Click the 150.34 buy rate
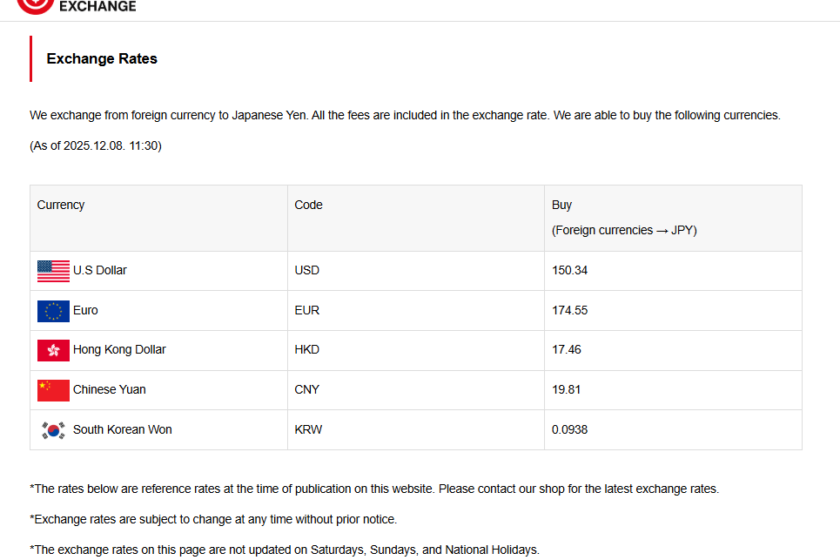 [x=570, y=270]
